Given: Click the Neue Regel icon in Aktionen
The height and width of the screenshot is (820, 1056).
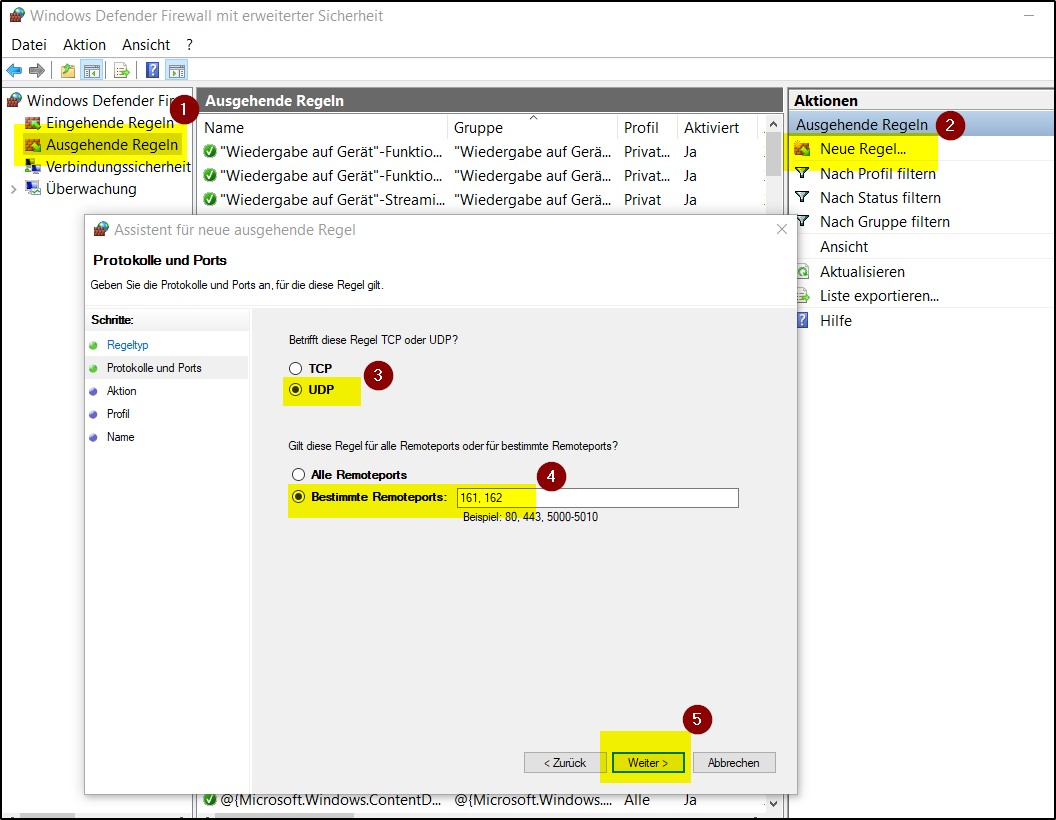Looking at the screenshot, I should 802,149.
